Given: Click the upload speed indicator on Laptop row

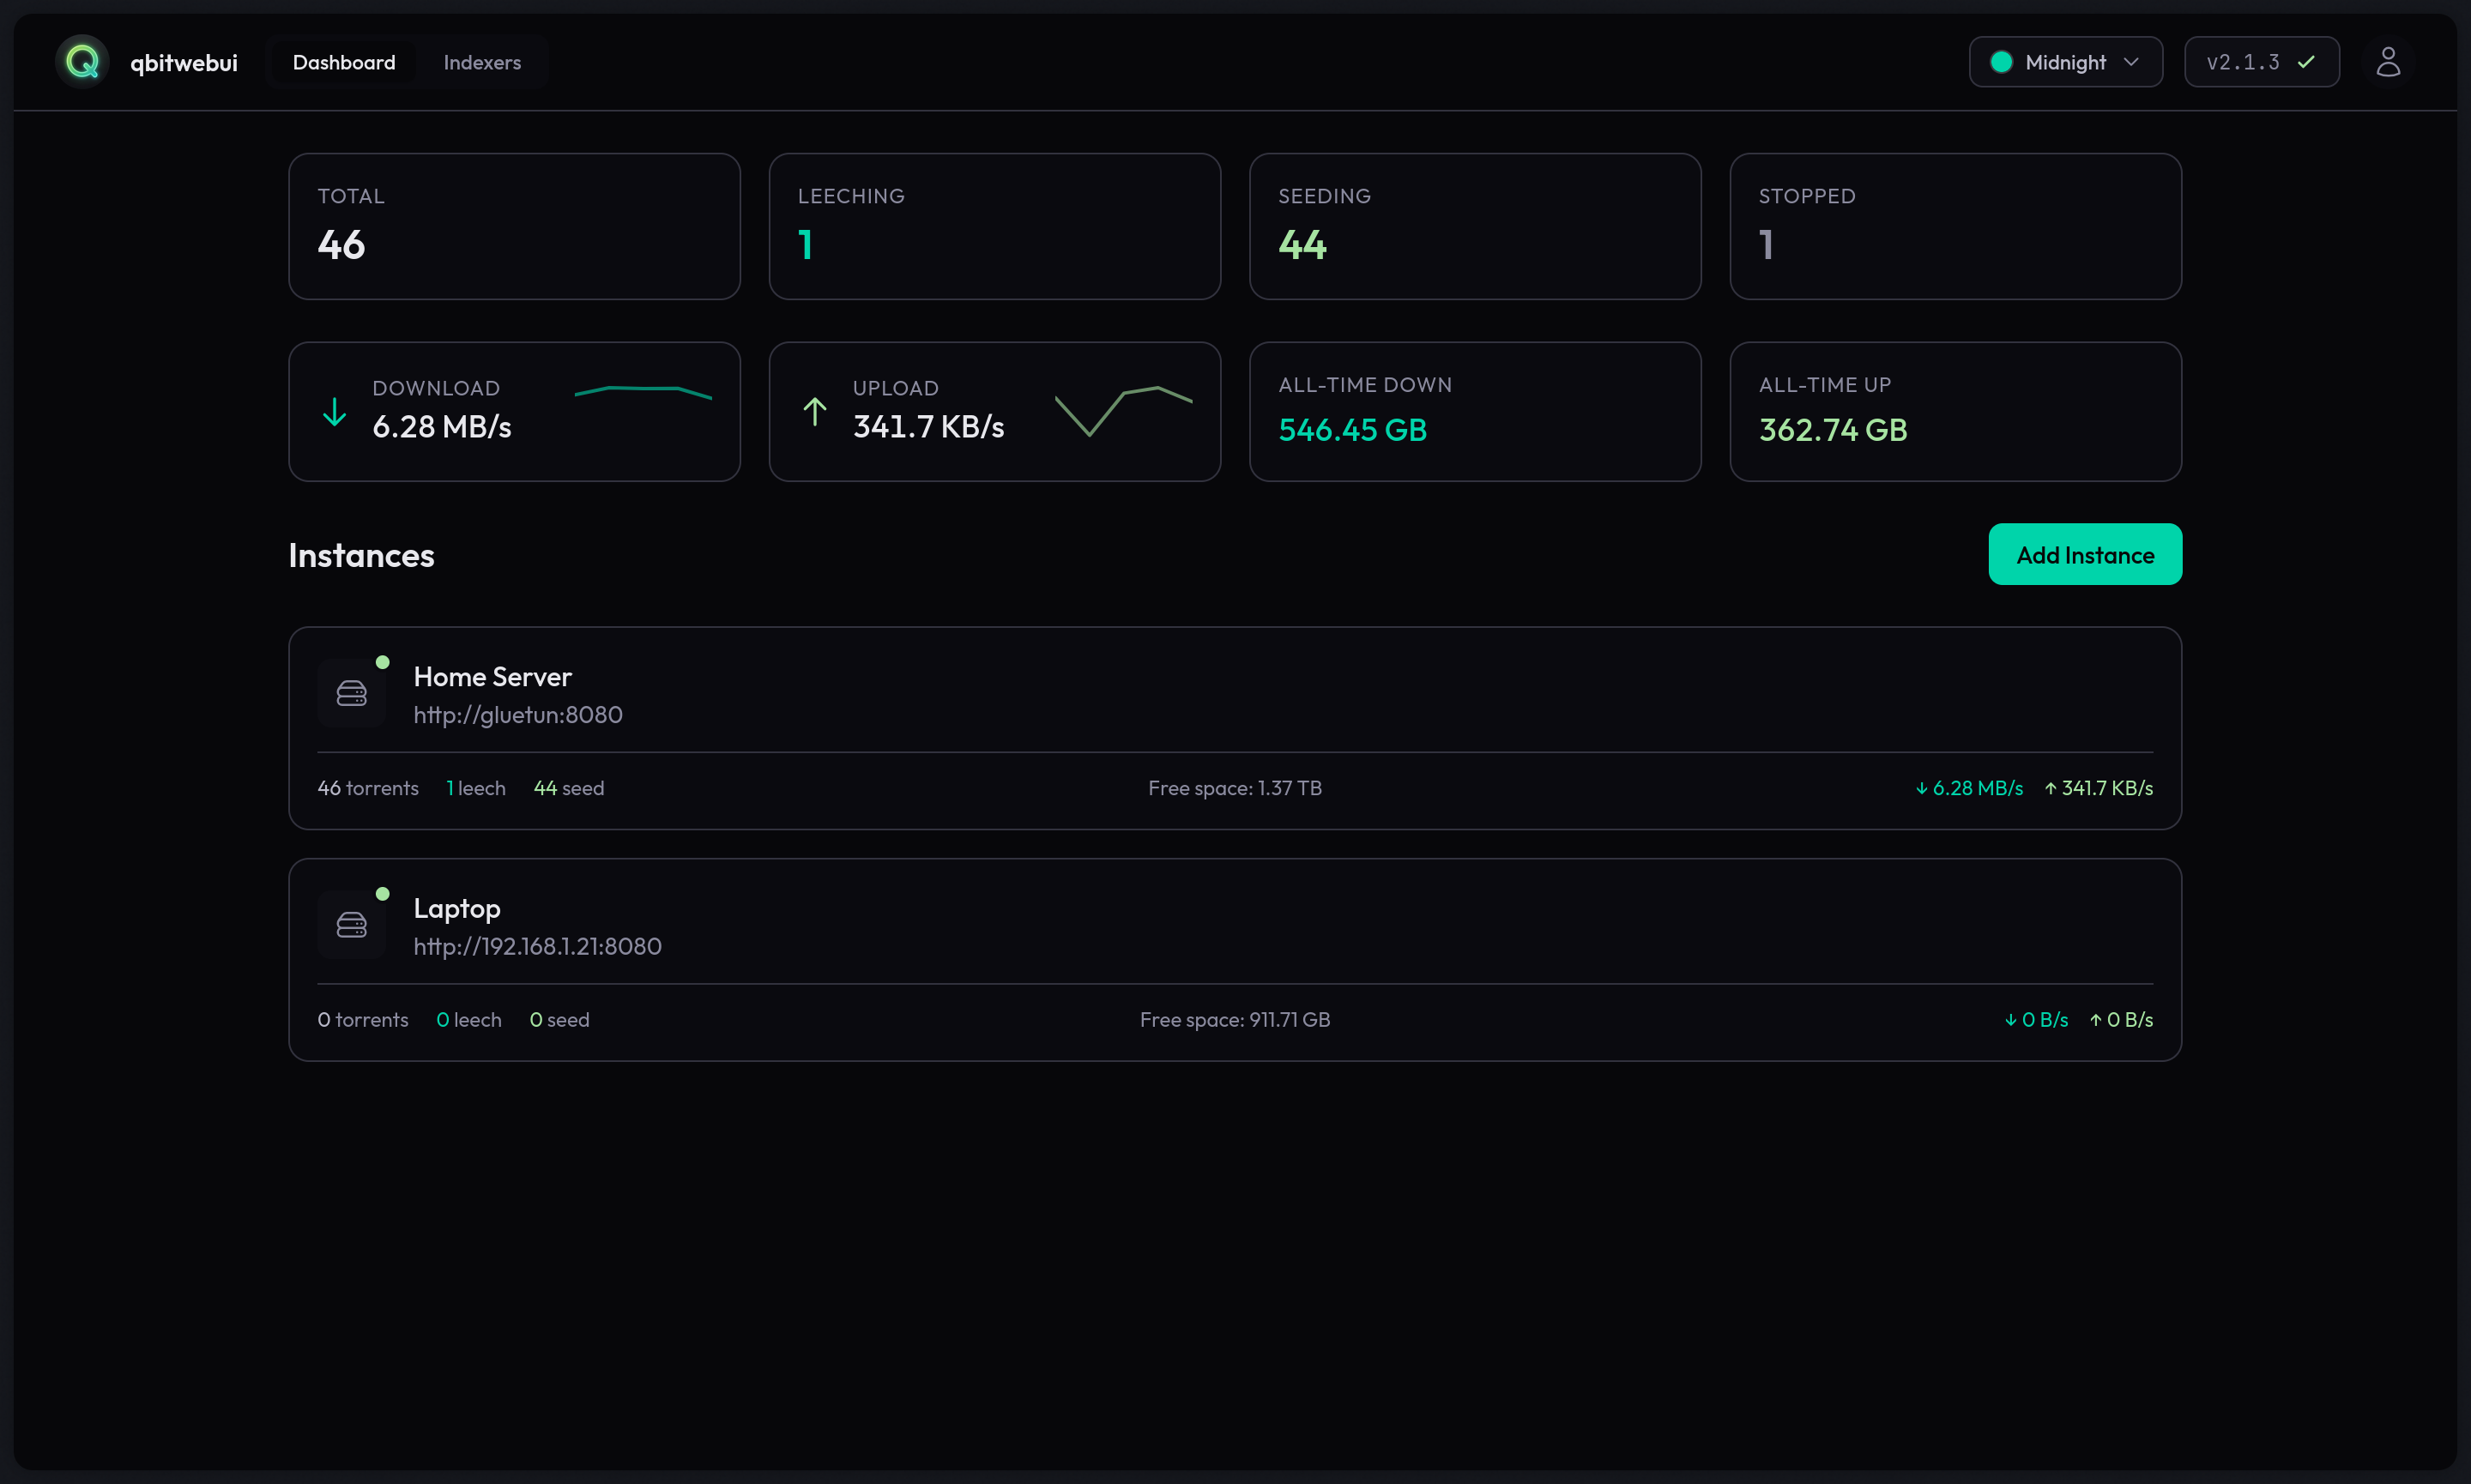Looking at the screenshot, I should click(2122, 1019).
